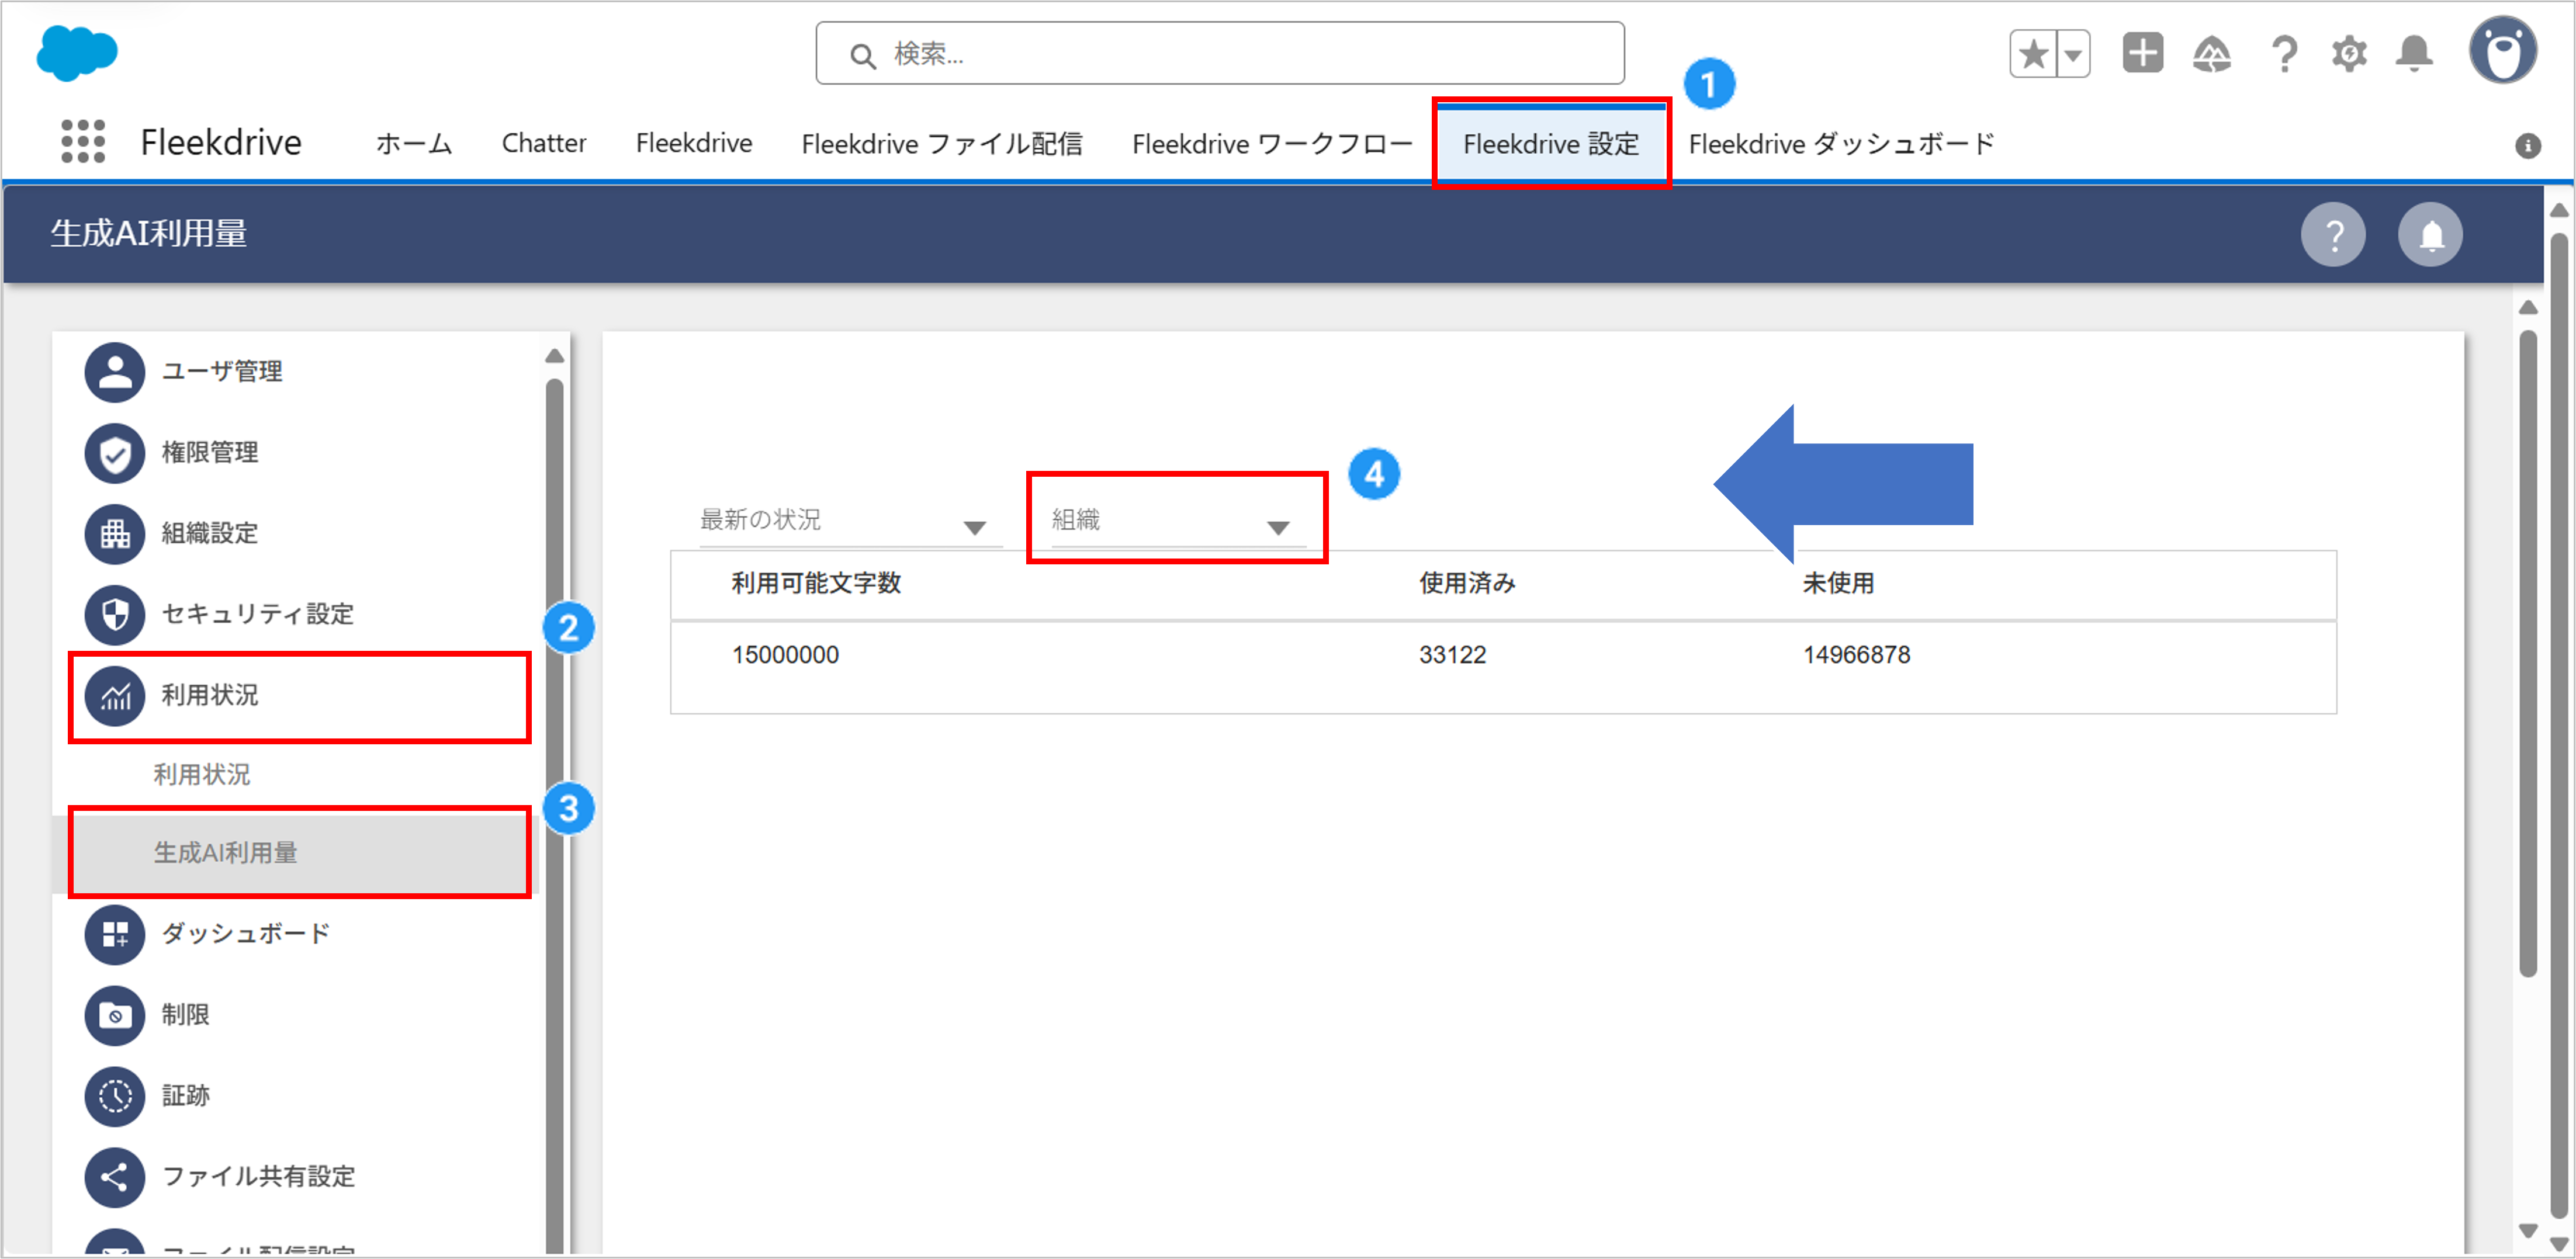Open the Fleekdrive ダッシュボード tab
This screenshot has height=1259, width=2576.
(x=1841, y=144)
